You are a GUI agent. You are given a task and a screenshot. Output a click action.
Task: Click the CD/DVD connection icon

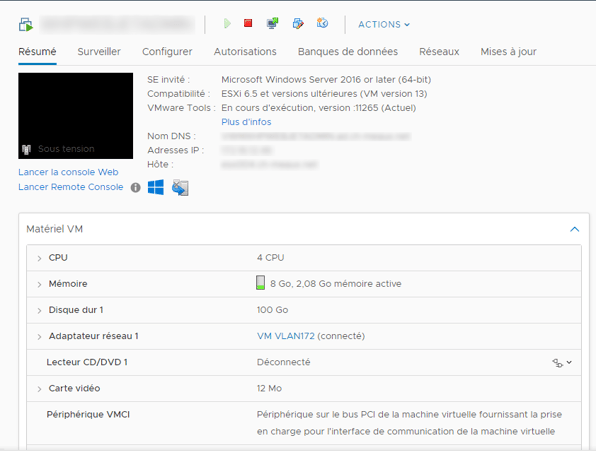tap(558, 363)
